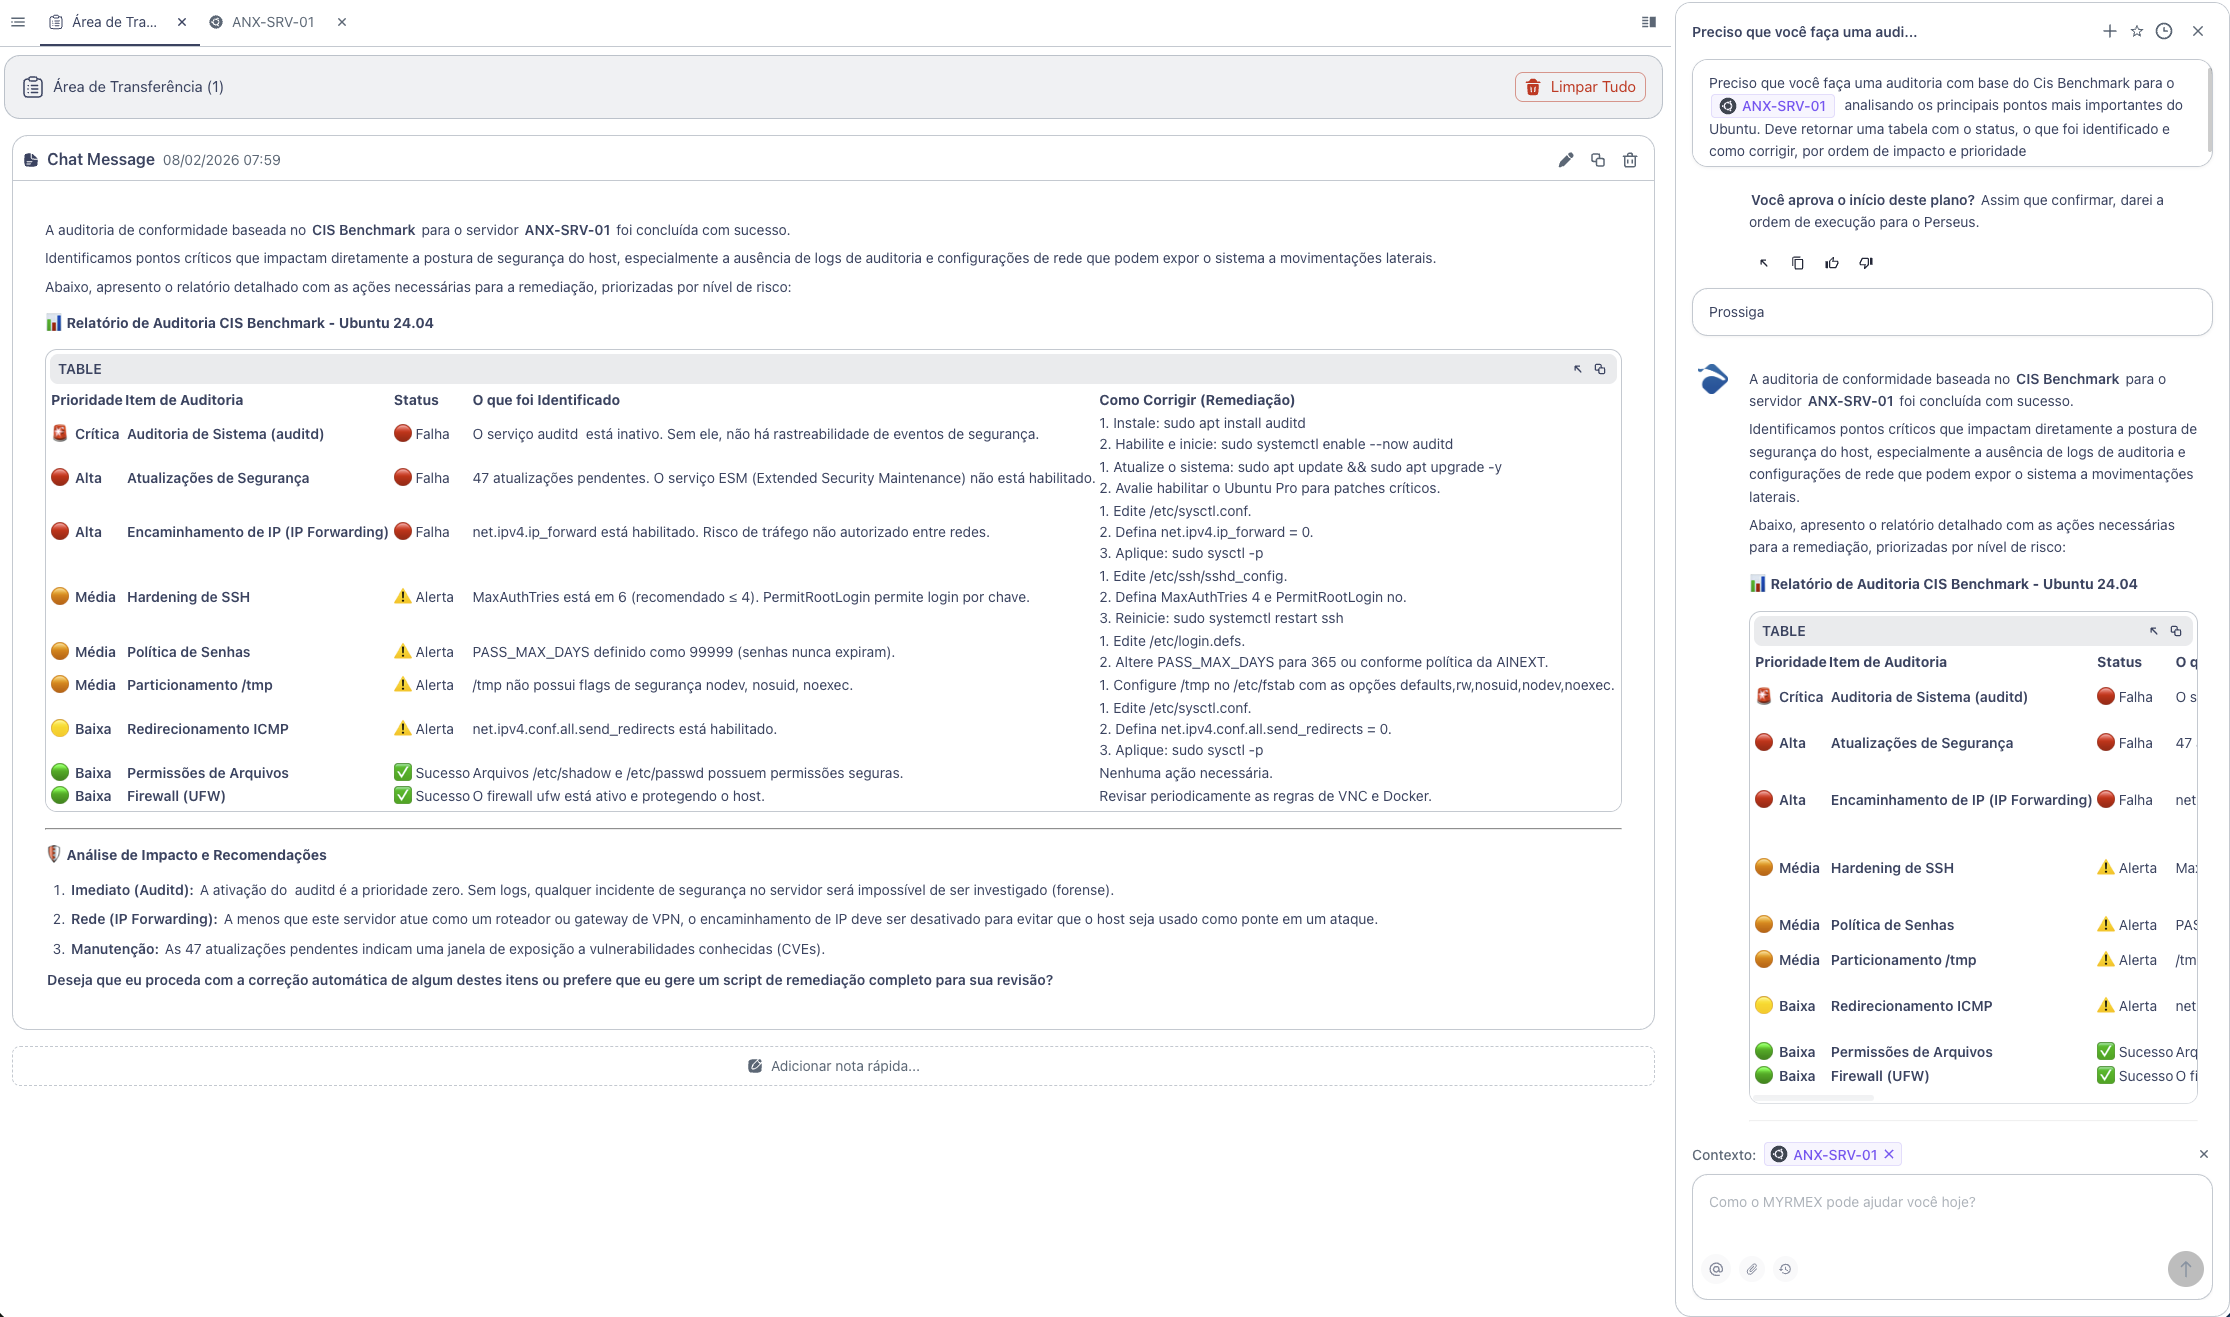Star the current conversation as favorite
Viewport: 2230px width, 1317px height.
pos(2136,31)
